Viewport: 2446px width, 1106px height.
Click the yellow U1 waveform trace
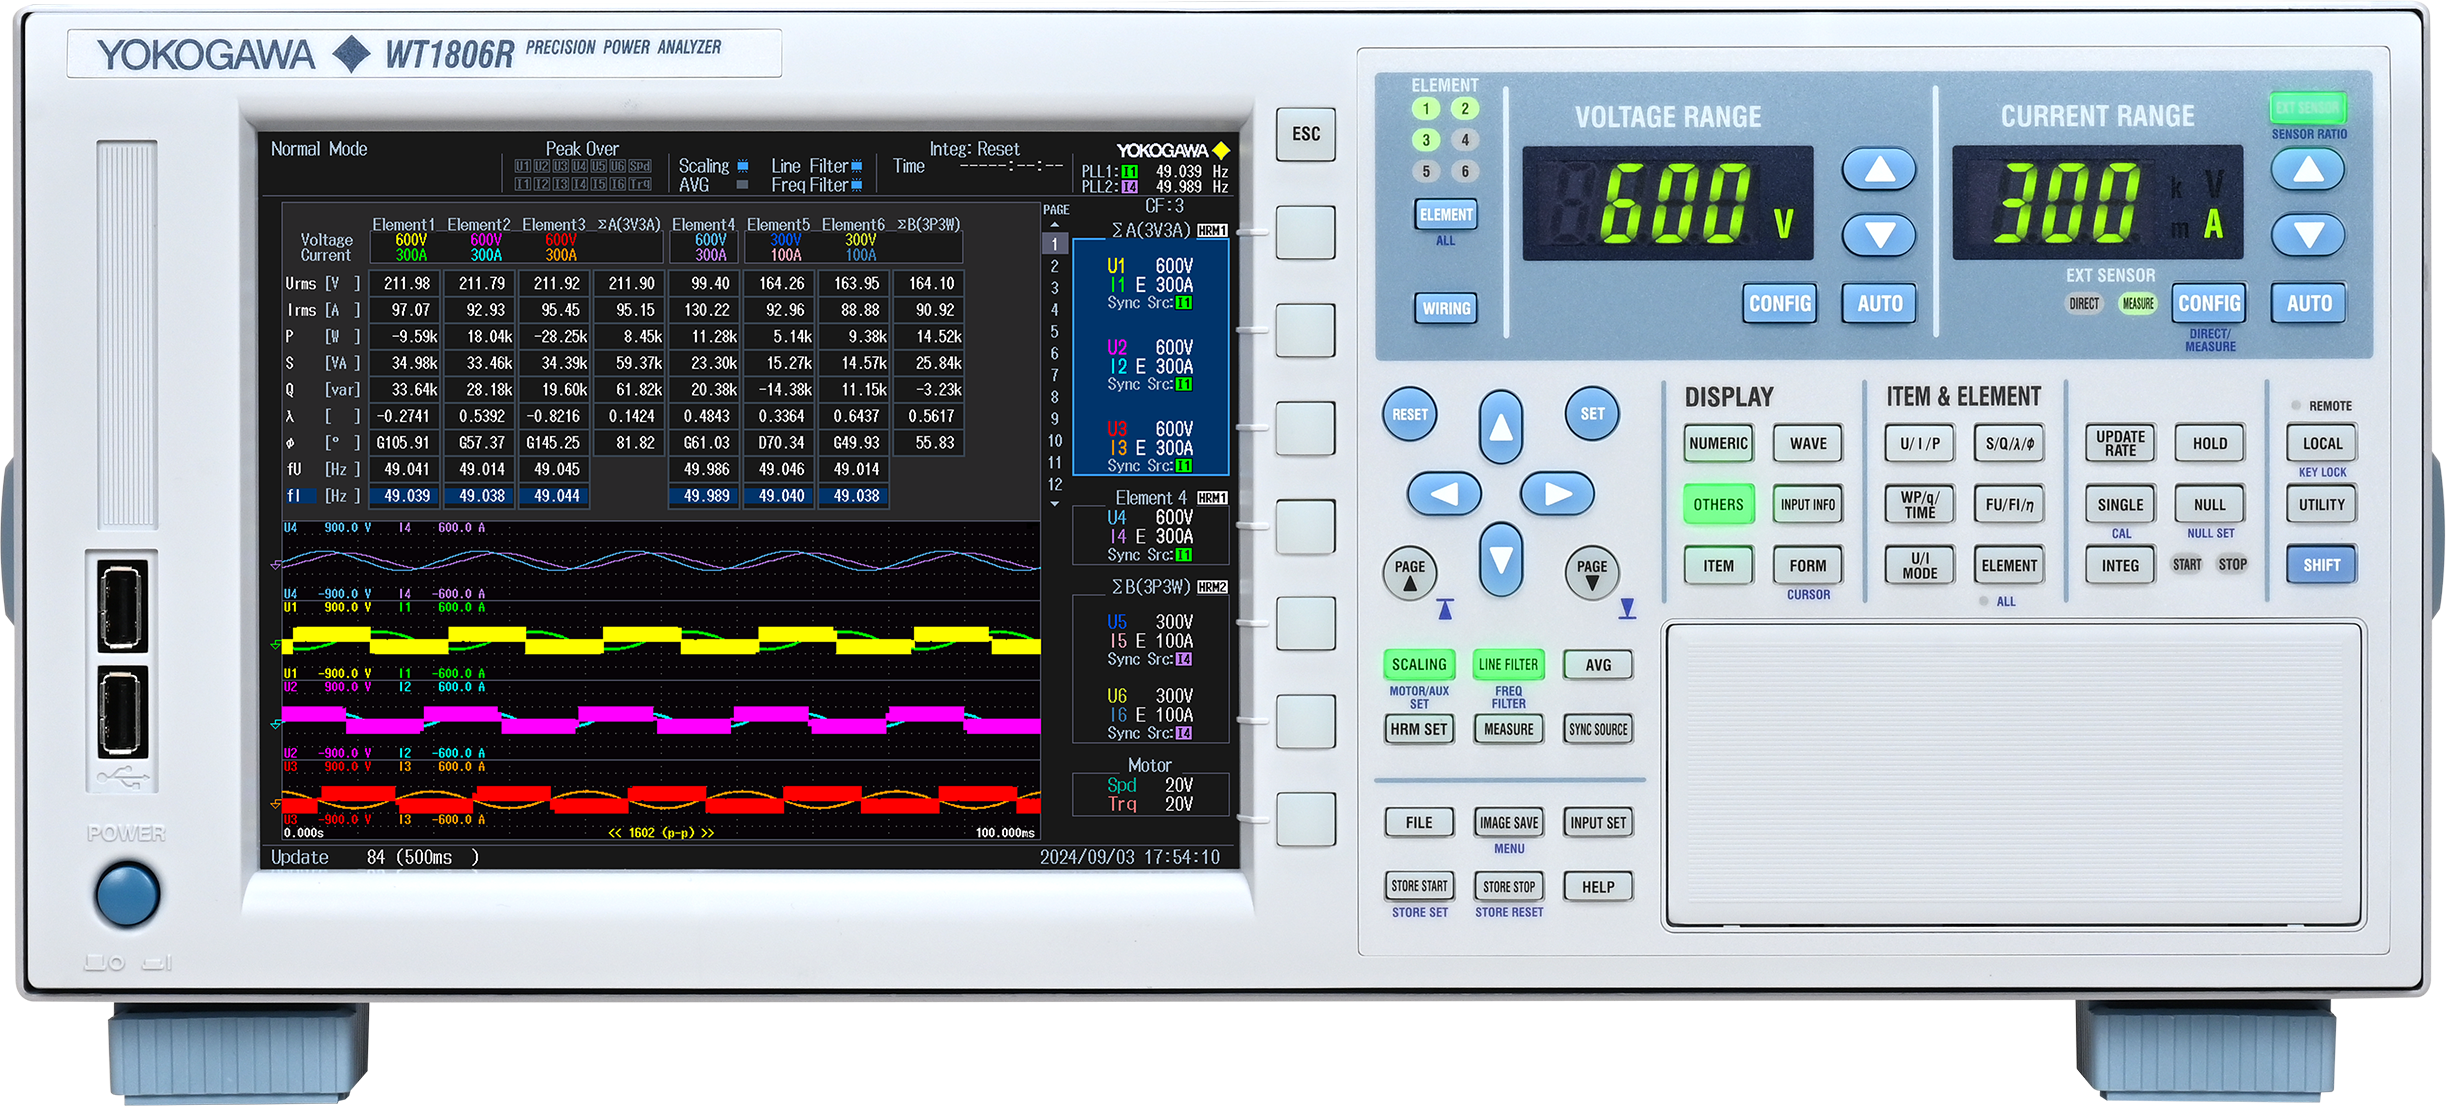click(660, 640)
